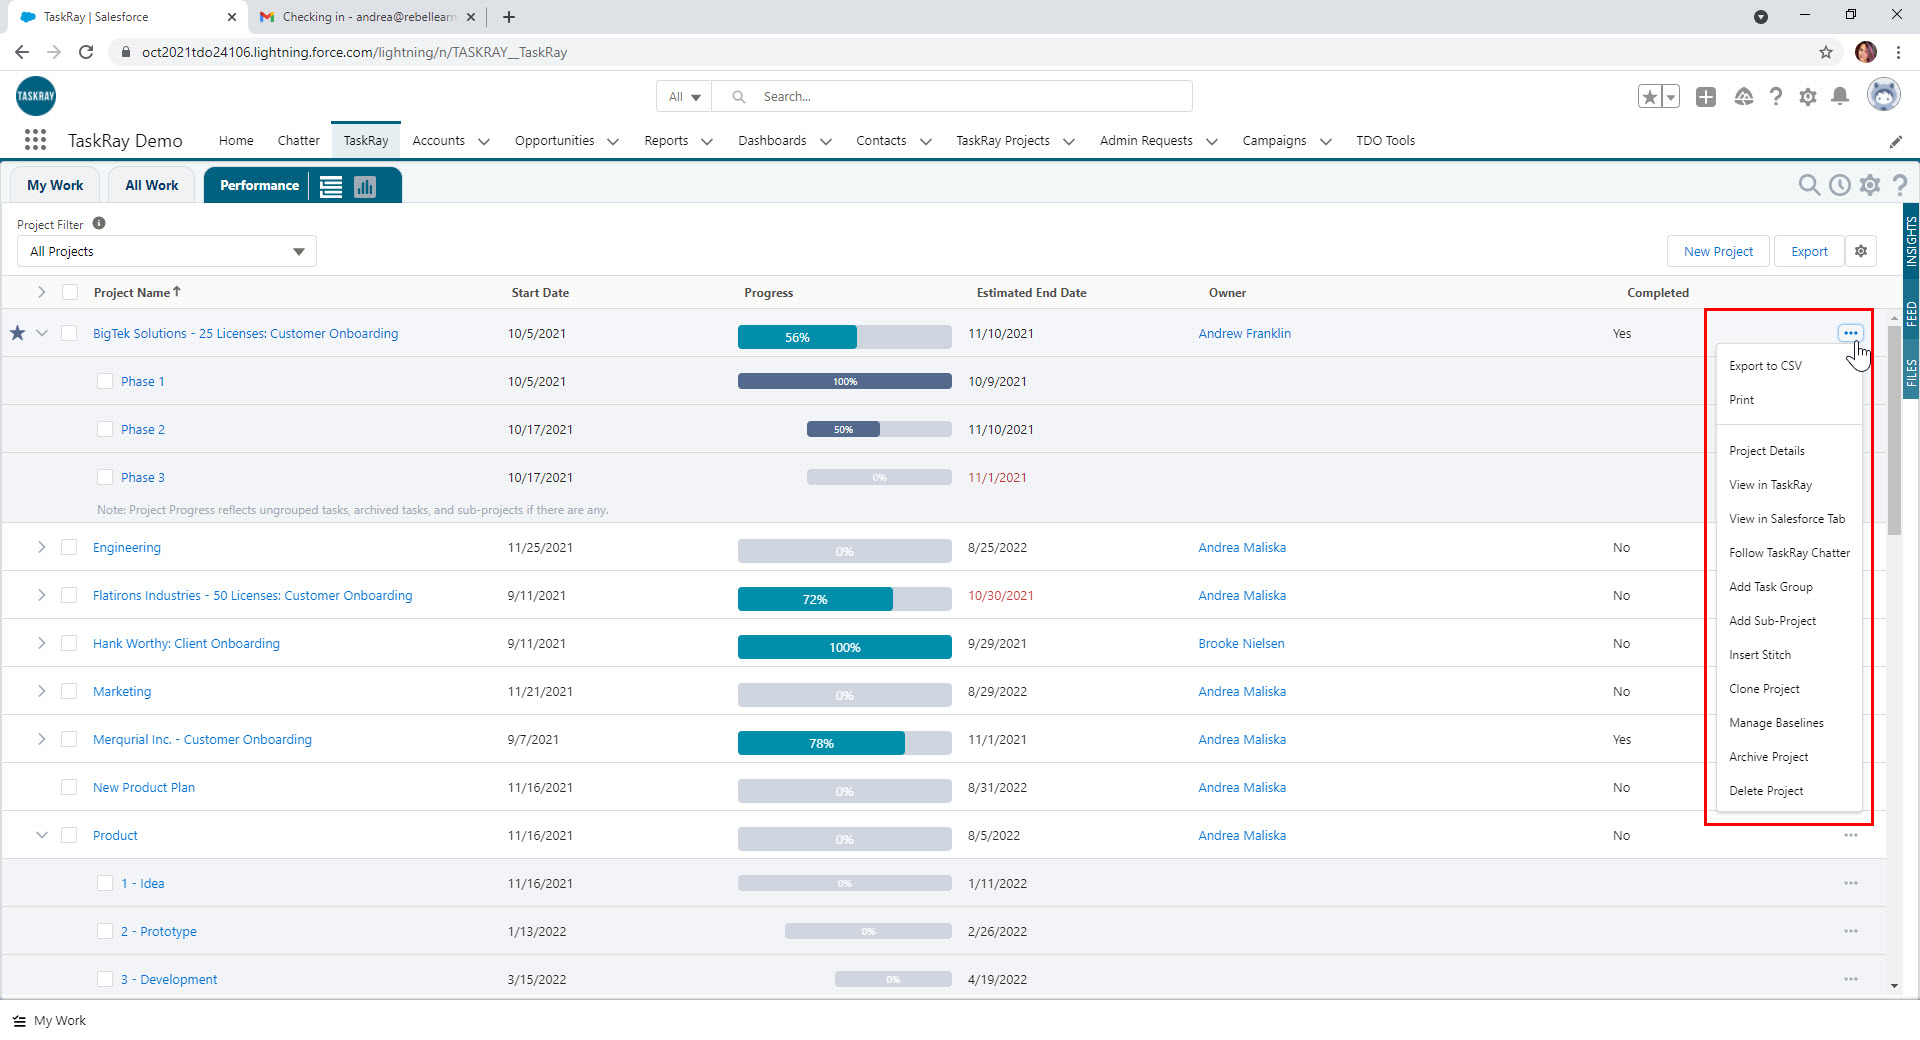1920x1040 pixels.
Task: Check the Flatirons Industries checkbox
Action: 69,595
